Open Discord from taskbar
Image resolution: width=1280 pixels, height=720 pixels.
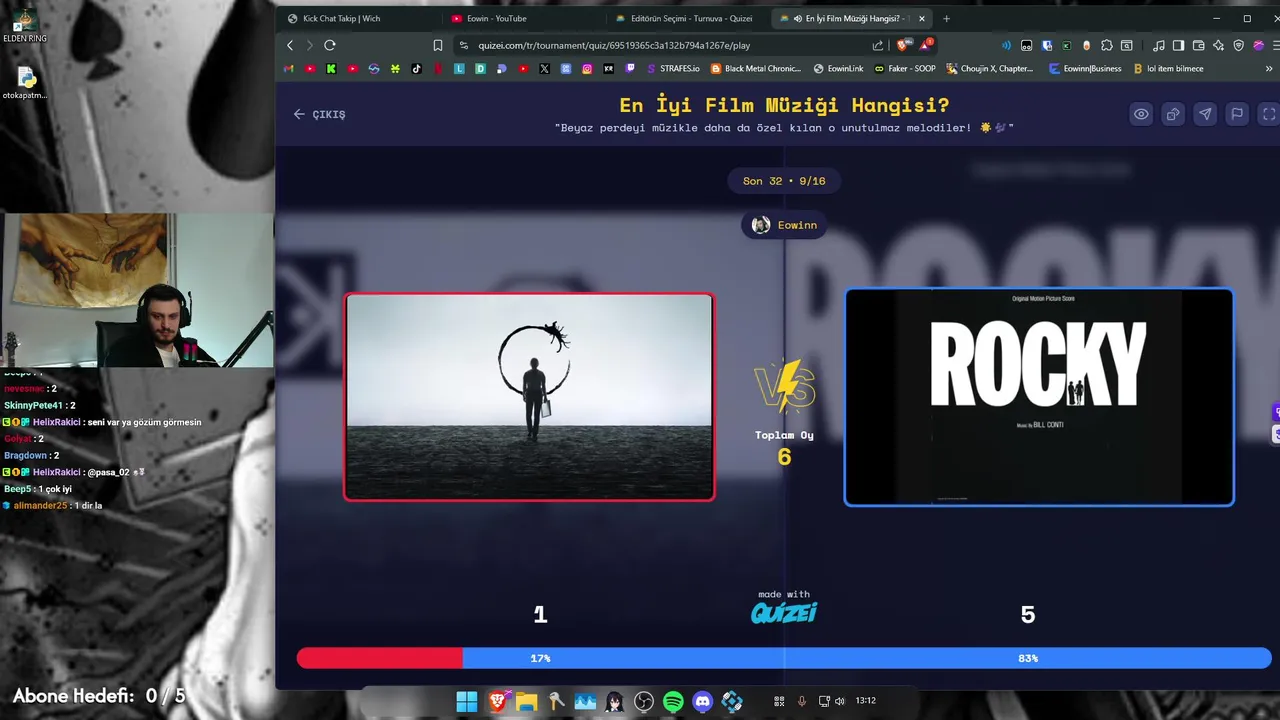[x=703, y=701]
